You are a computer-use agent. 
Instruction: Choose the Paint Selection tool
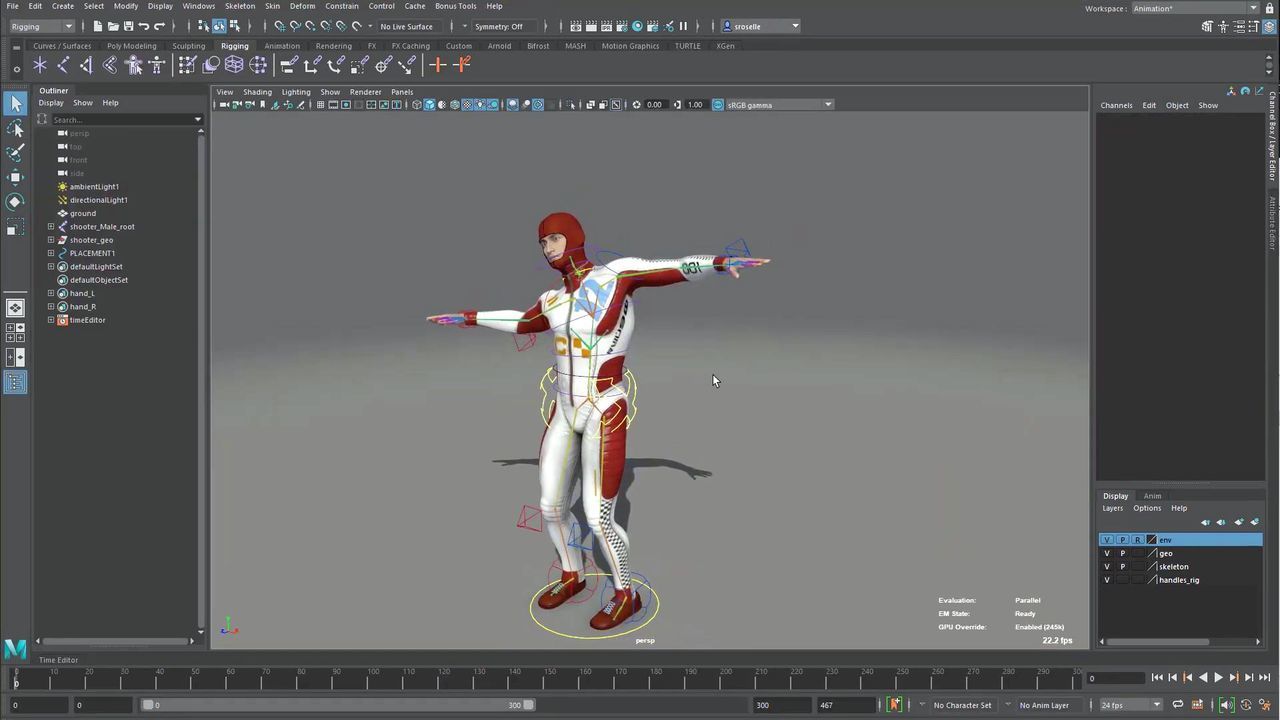pos(15,153)
